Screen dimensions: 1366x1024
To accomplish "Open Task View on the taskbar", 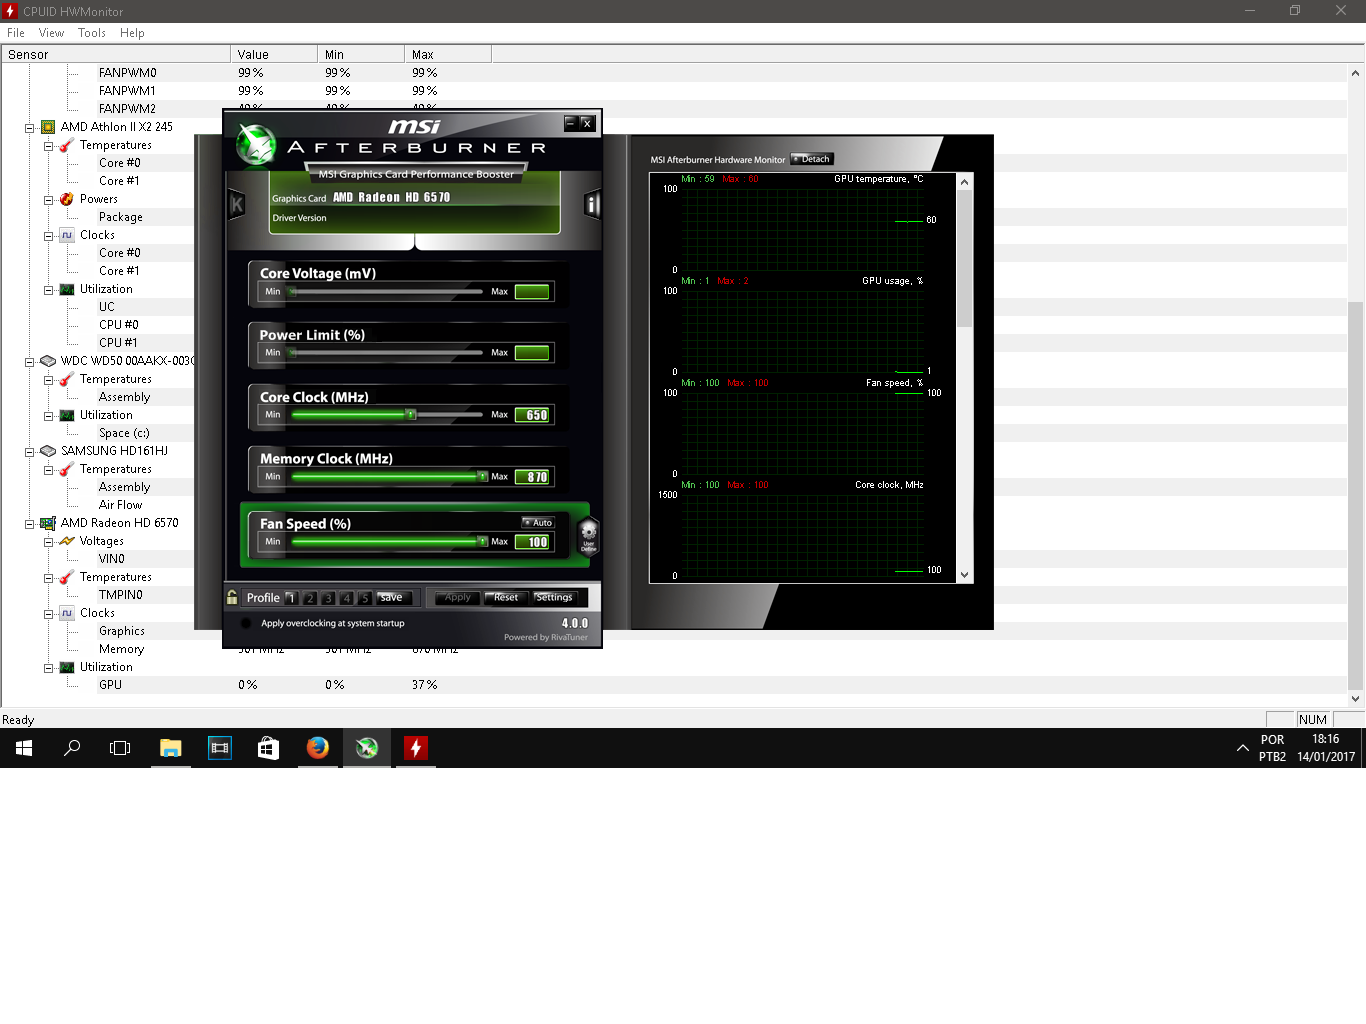I will (120, 748).
